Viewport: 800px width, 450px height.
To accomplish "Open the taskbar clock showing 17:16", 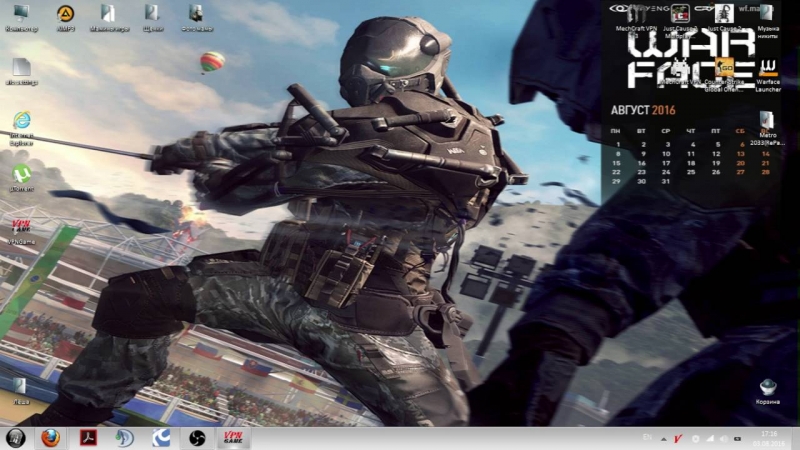I will click(768, 439).
